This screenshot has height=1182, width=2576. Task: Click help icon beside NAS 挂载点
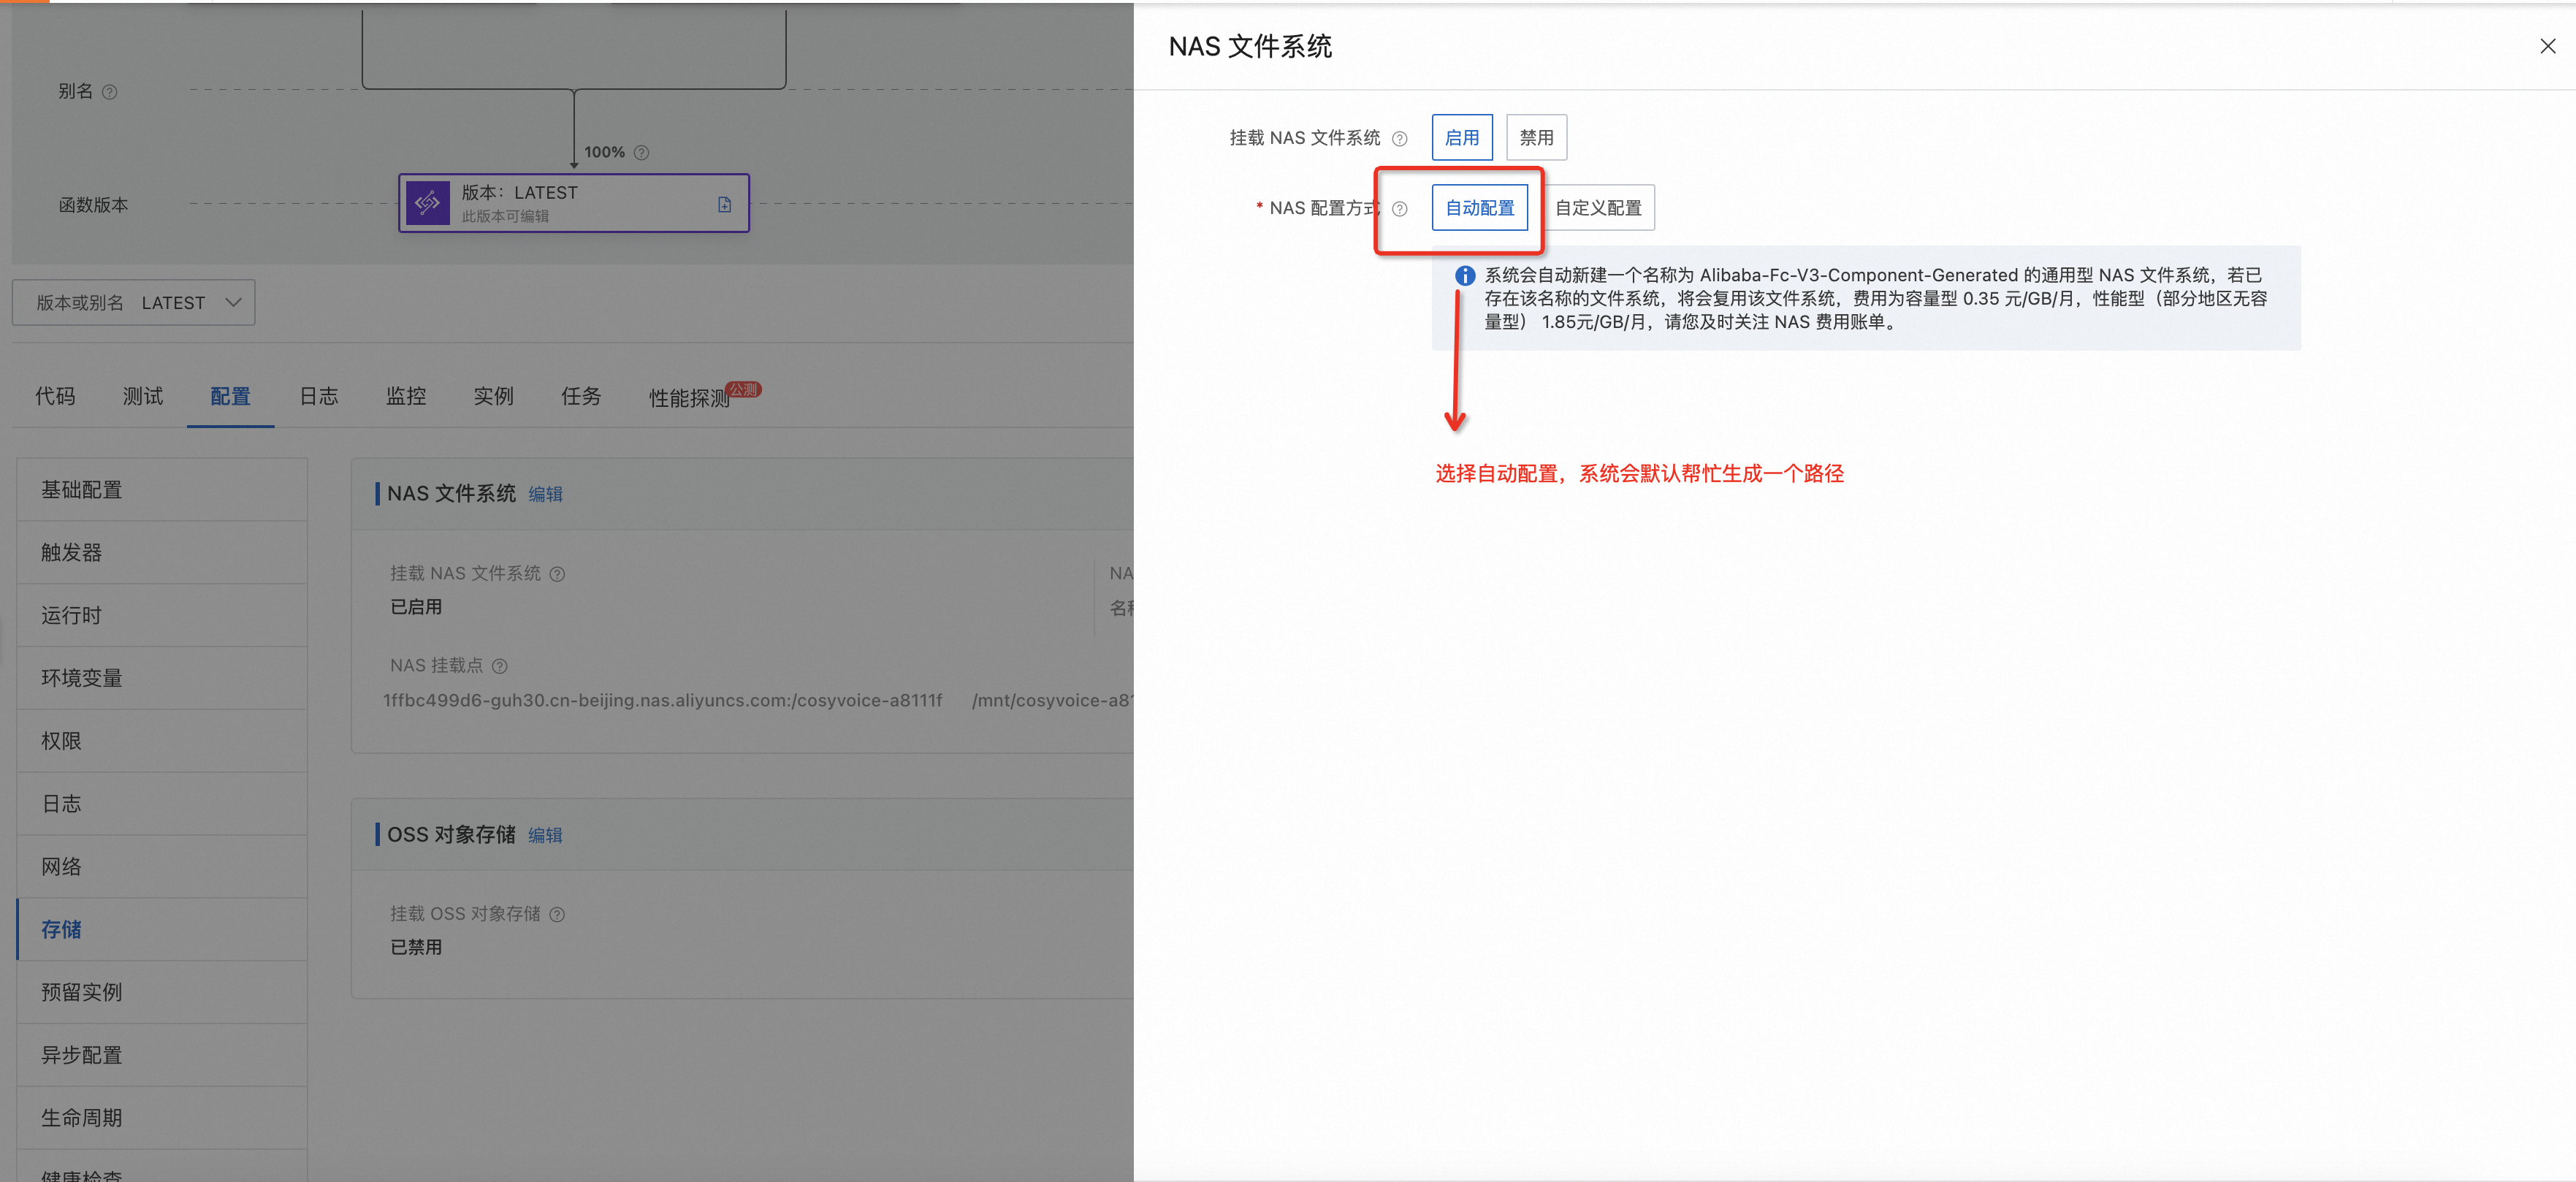tap(500, 666)
